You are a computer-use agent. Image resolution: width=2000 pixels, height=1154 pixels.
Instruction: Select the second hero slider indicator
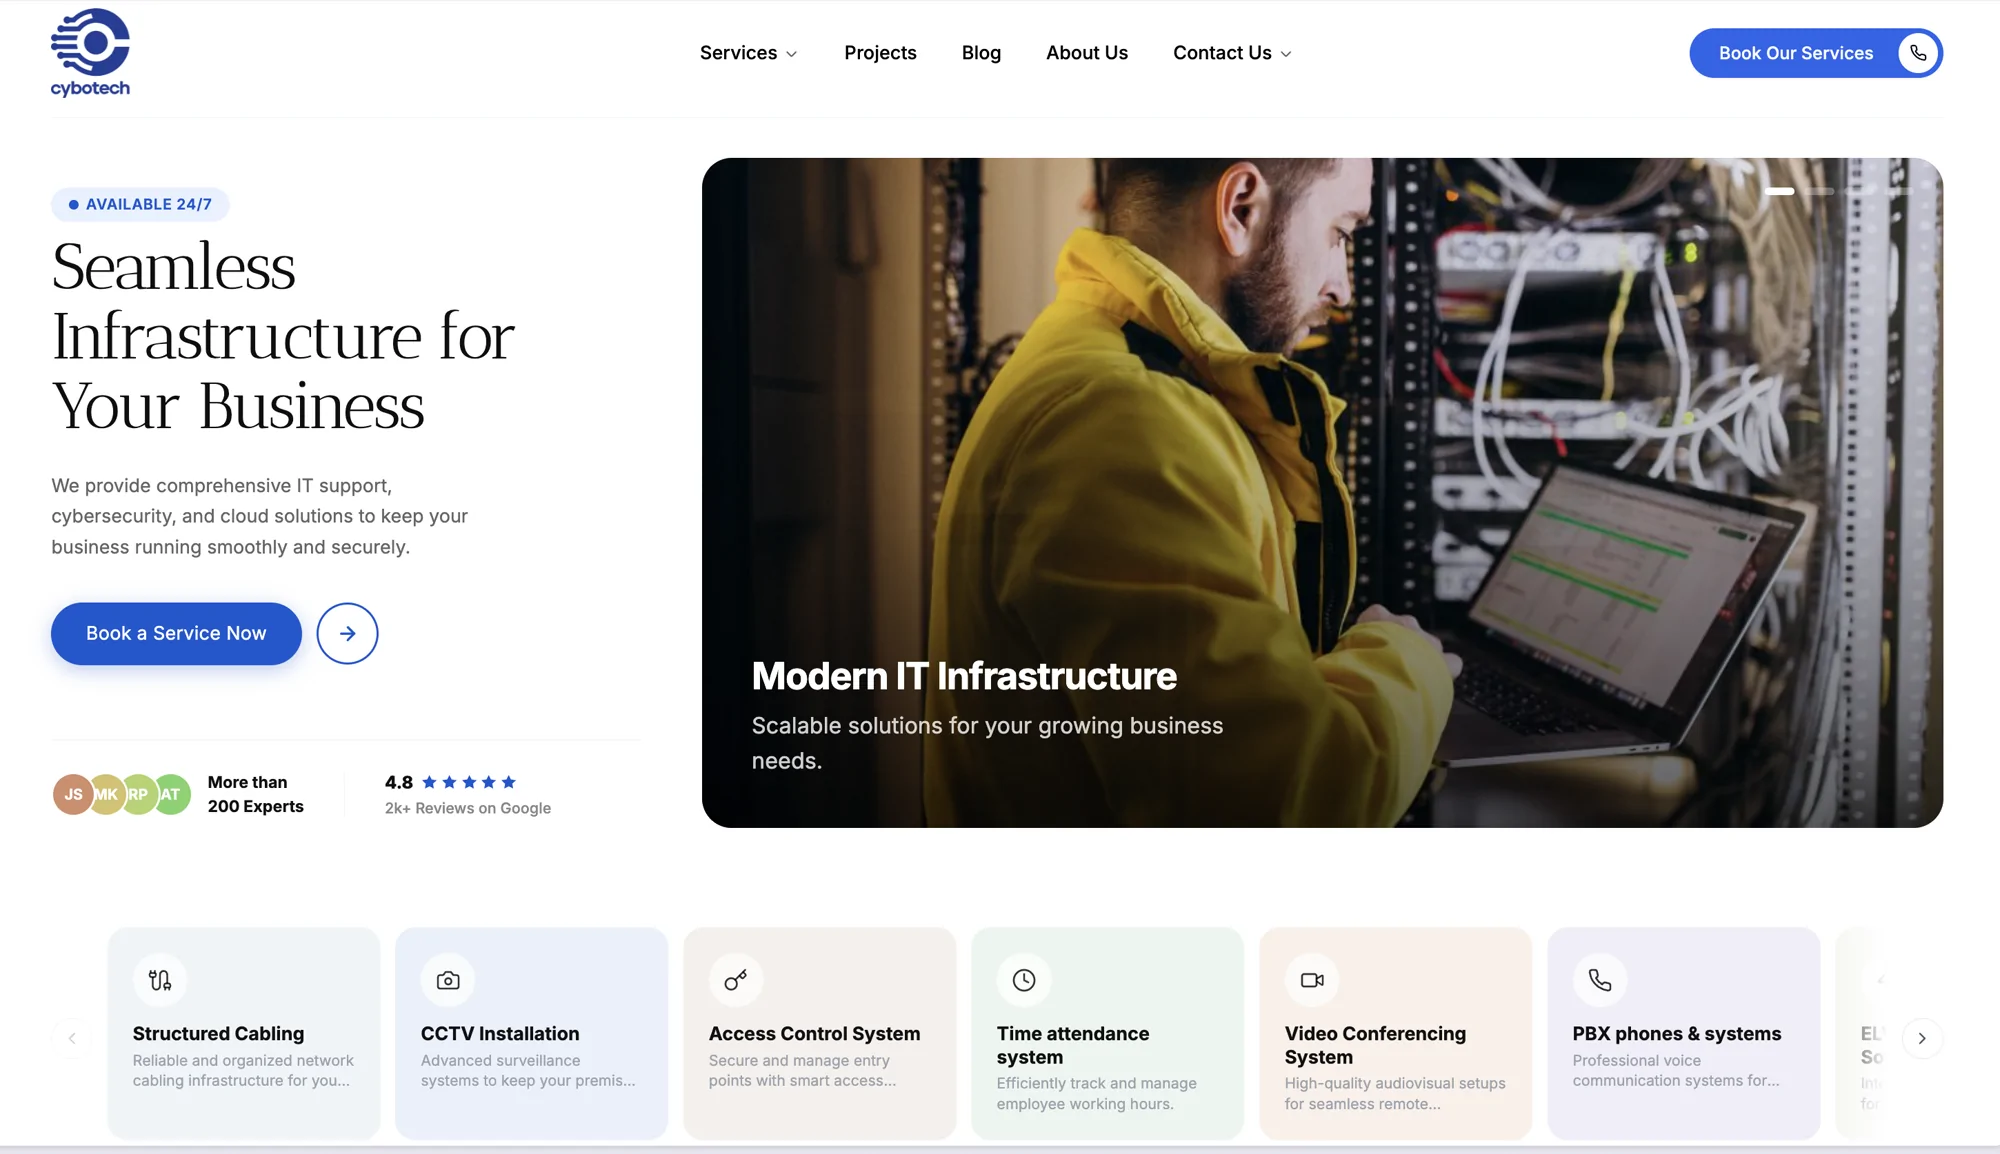(x=1820, y=191)
